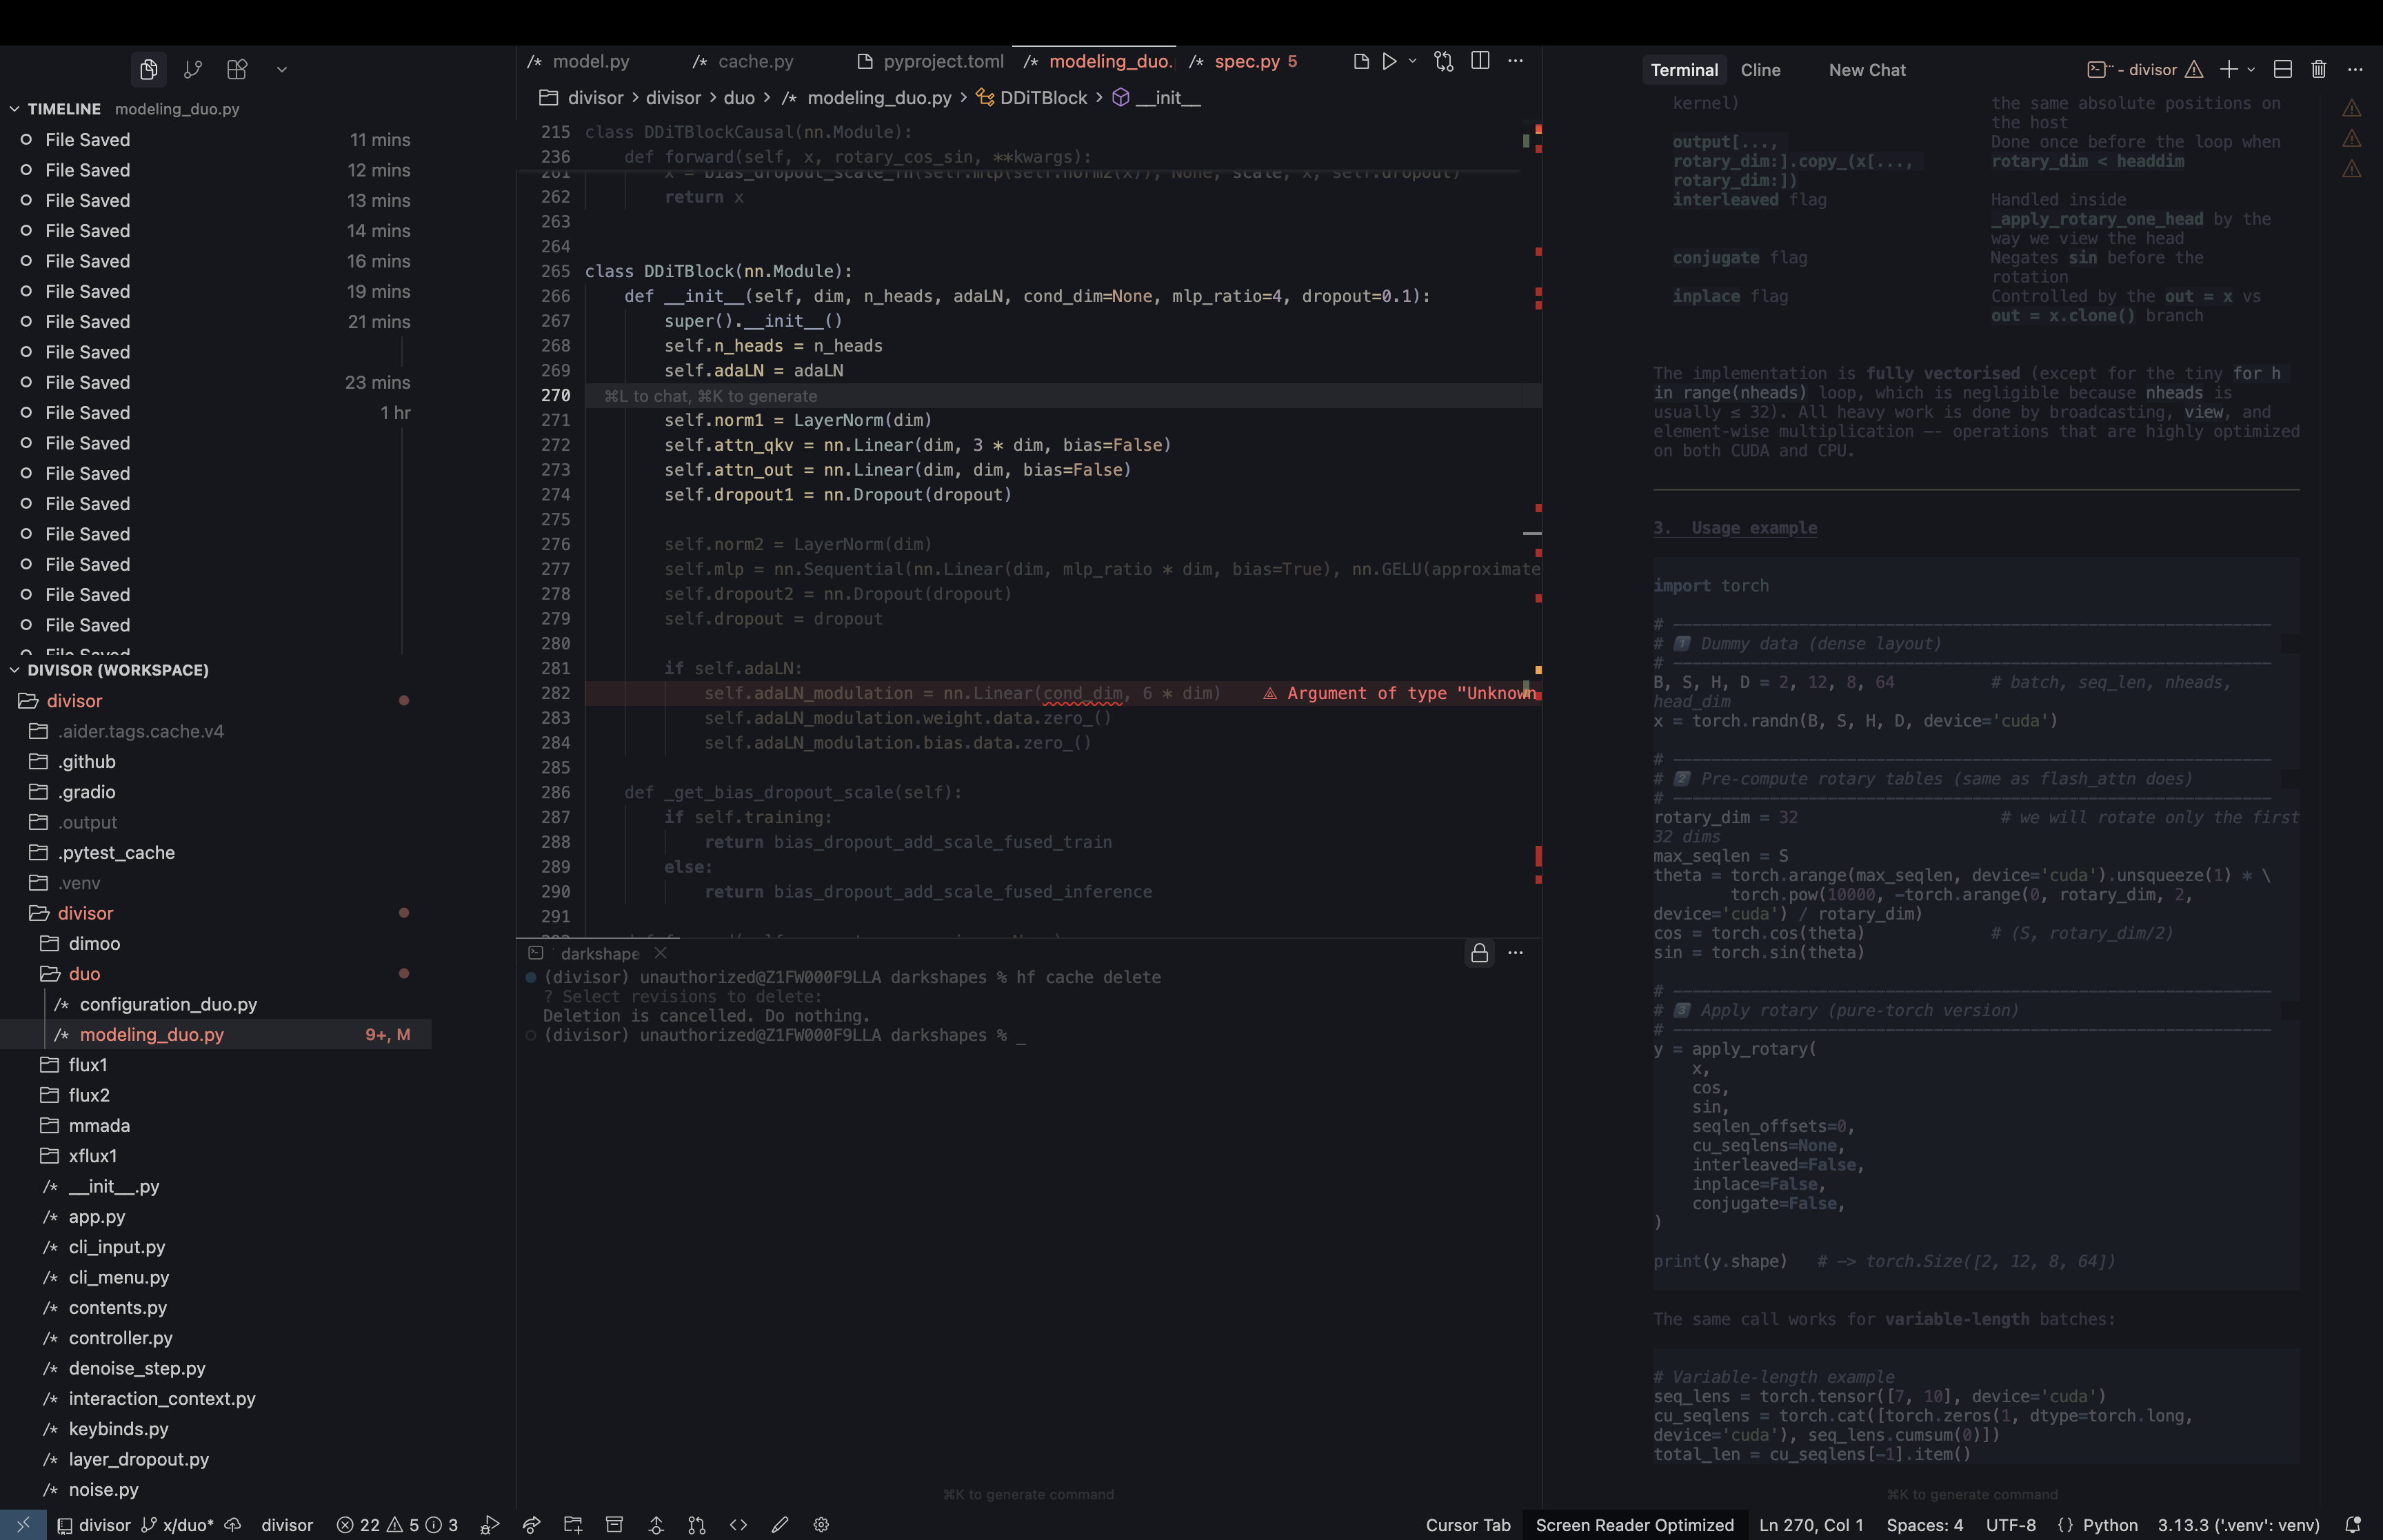The height and width of the screenshot is (1540, 2383).
Task: Open the Explorer view icon
Action: click(148, 69)
